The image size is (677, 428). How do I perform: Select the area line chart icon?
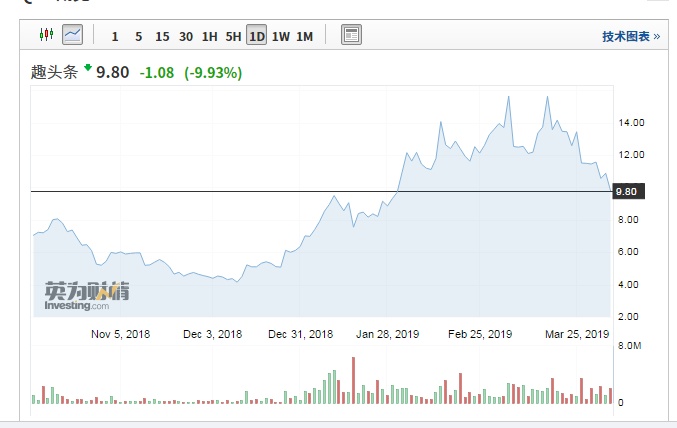coord(73,35)
